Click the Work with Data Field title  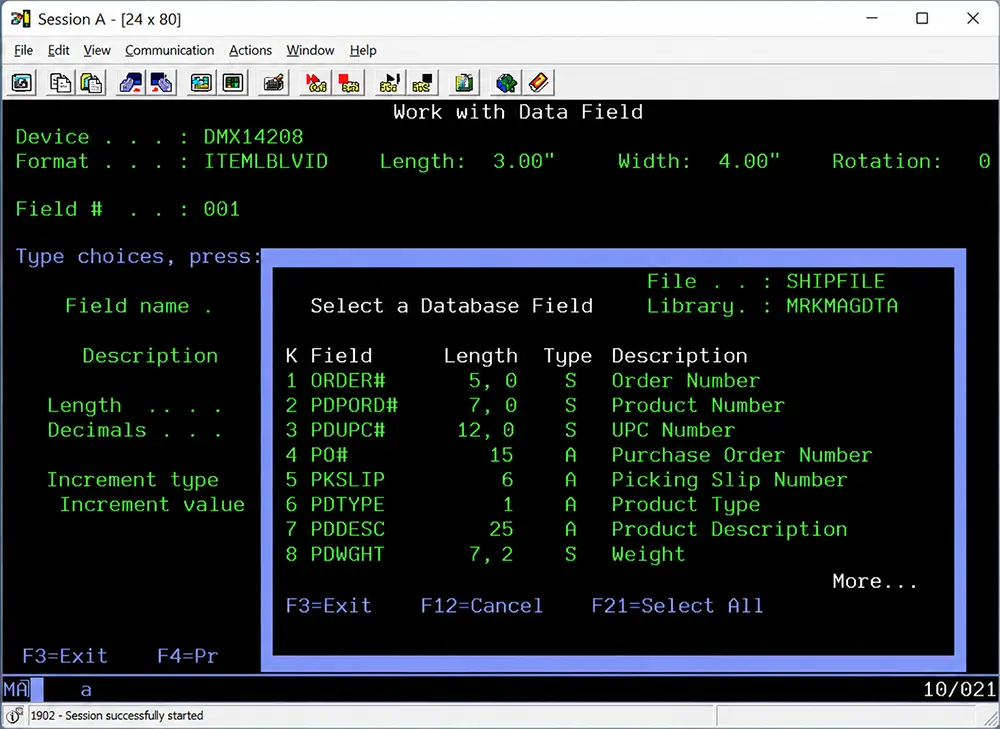pyautogui.click(x=518, y=112)
